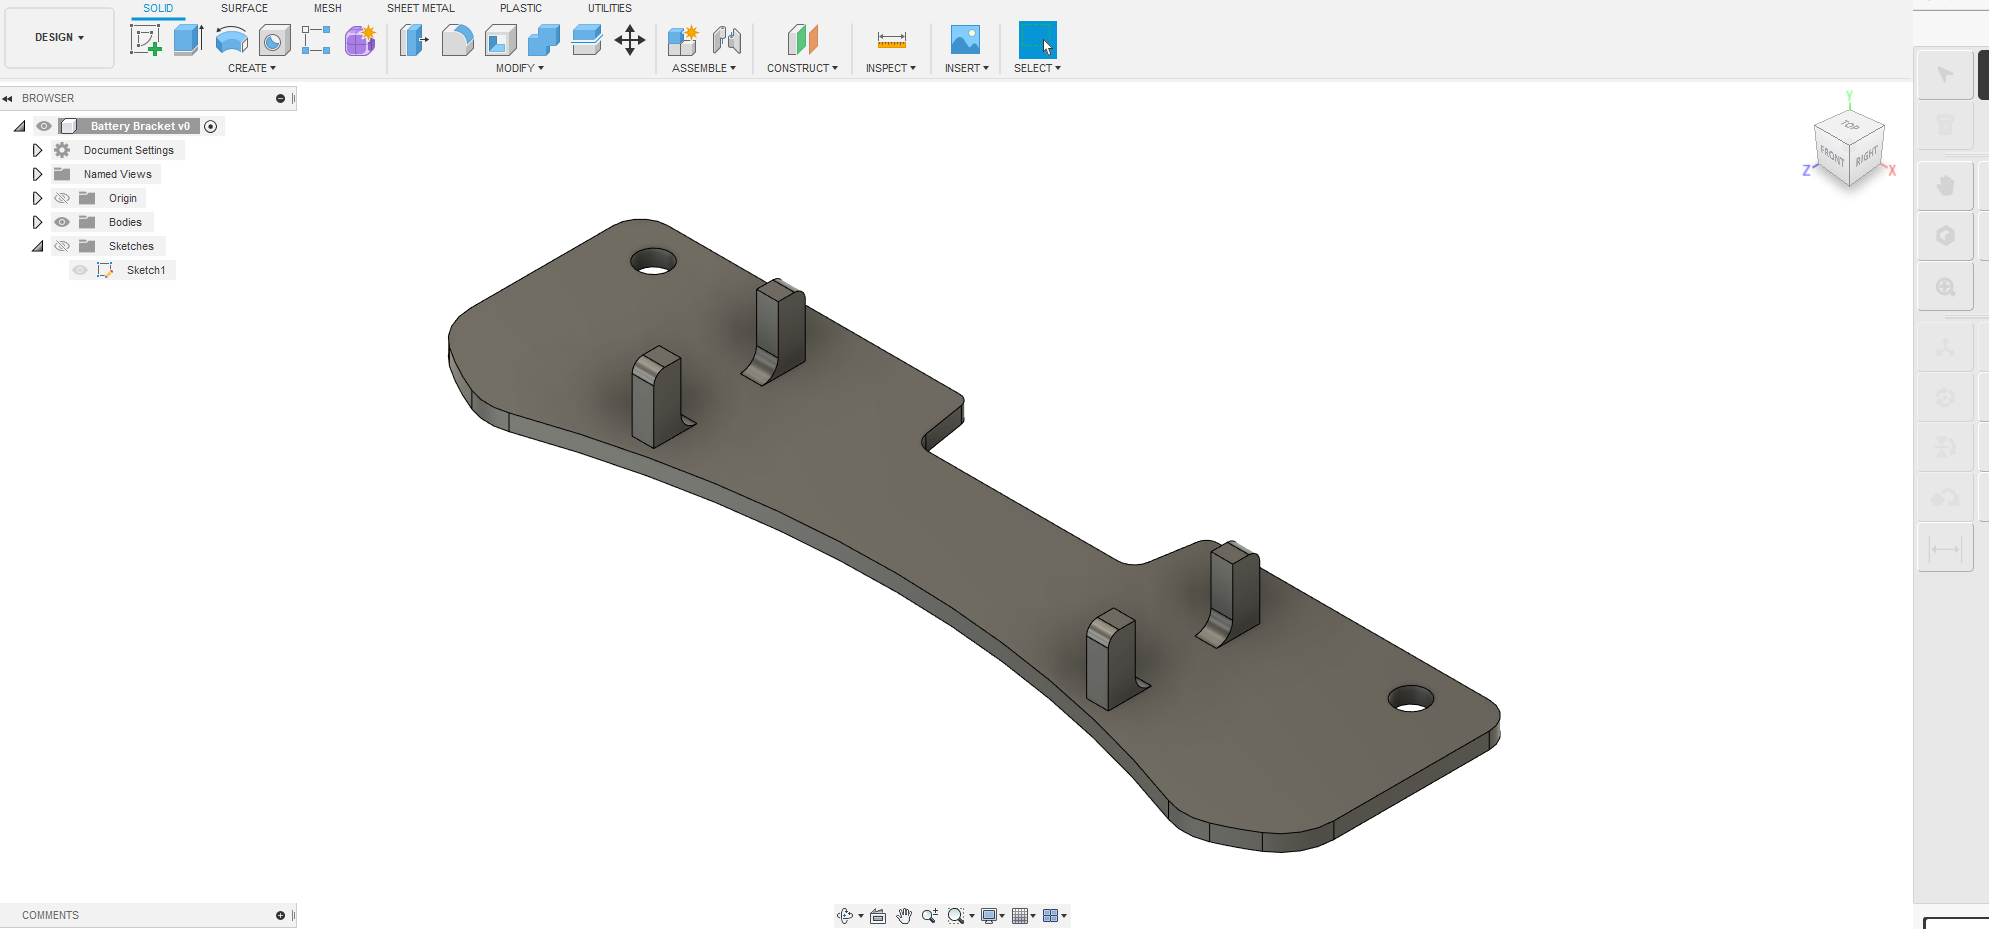This screenshot has height=929, width=1989.
Task: Open the Design workspace switcher
Action: [x=59, y=37]
